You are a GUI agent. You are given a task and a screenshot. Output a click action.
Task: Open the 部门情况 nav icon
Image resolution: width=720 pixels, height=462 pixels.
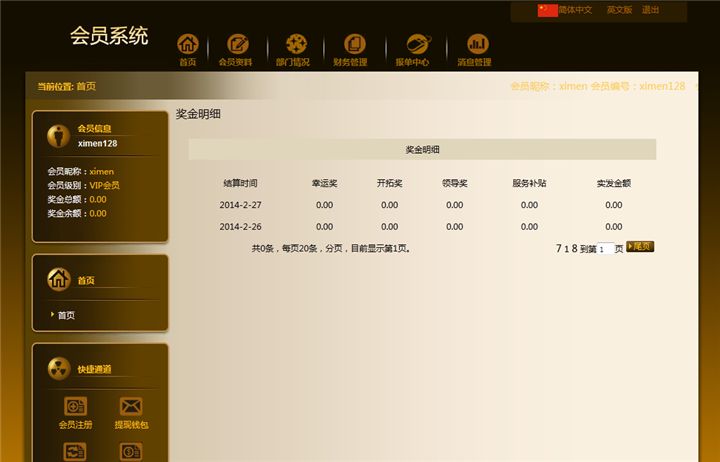(296, 44)
